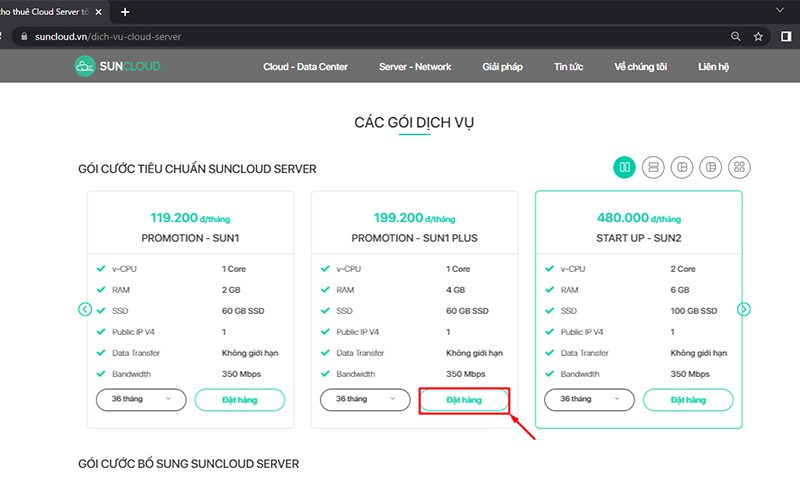Open the browser side panel icon

coord(786,36)
